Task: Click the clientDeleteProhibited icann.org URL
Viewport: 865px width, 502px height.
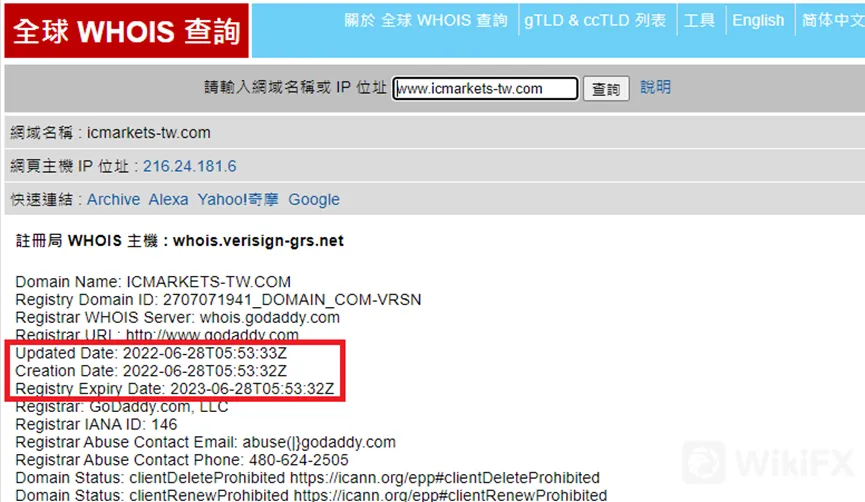Action: (x=445, y=477)
